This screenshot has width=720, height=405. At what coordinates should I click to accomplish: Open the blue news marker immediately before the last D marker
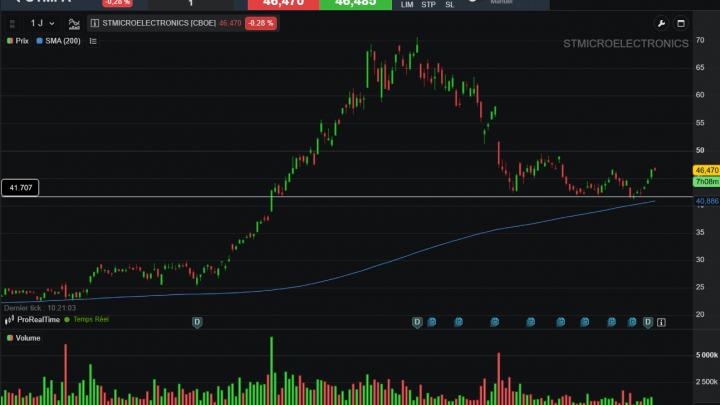tap(632, 322)
